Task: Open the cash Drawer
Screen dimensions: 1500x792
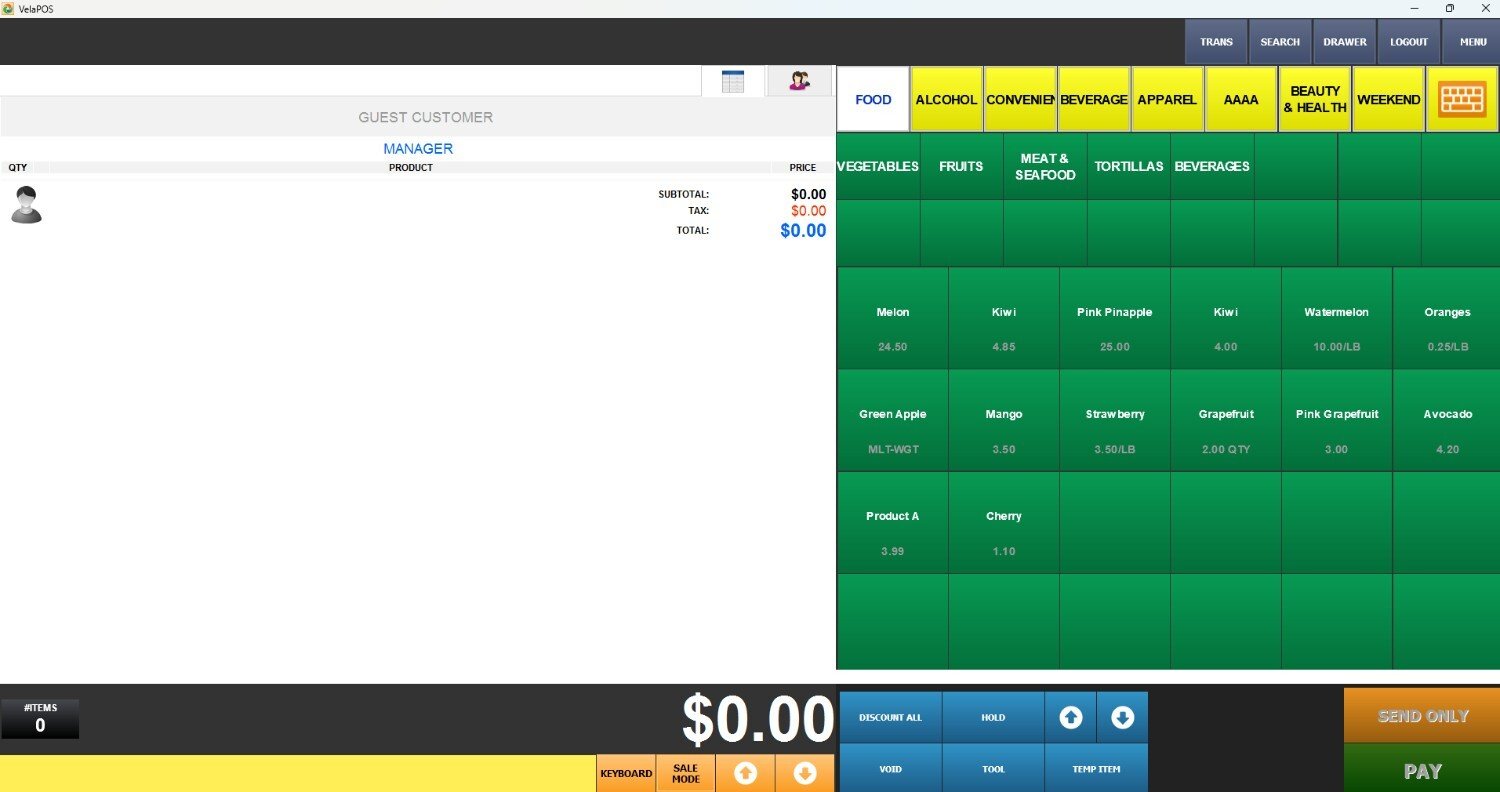Action: click(1344, 42)
